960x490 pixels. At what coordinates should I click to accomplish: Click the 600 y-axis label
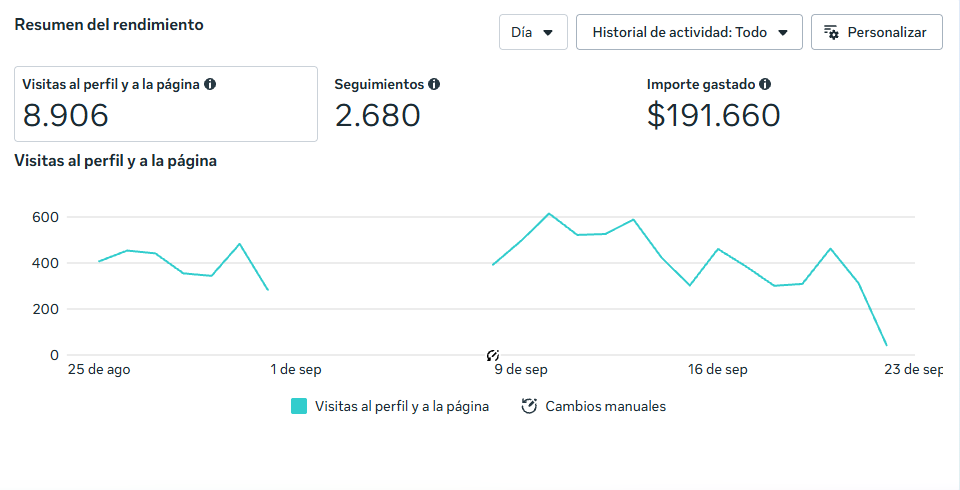(45, 217)
